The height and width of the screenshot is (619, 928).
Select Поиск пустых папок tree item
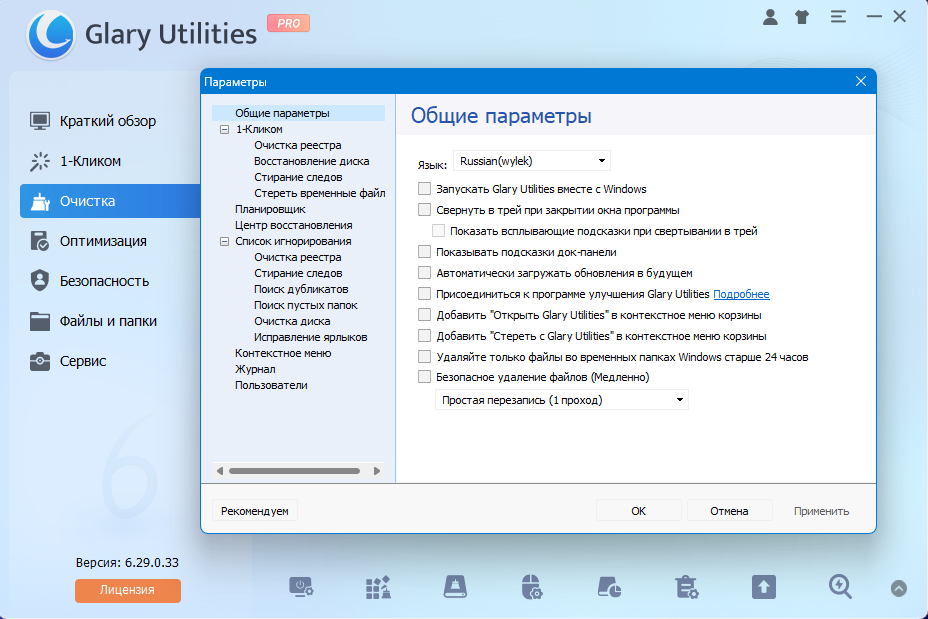pos(305,305)
